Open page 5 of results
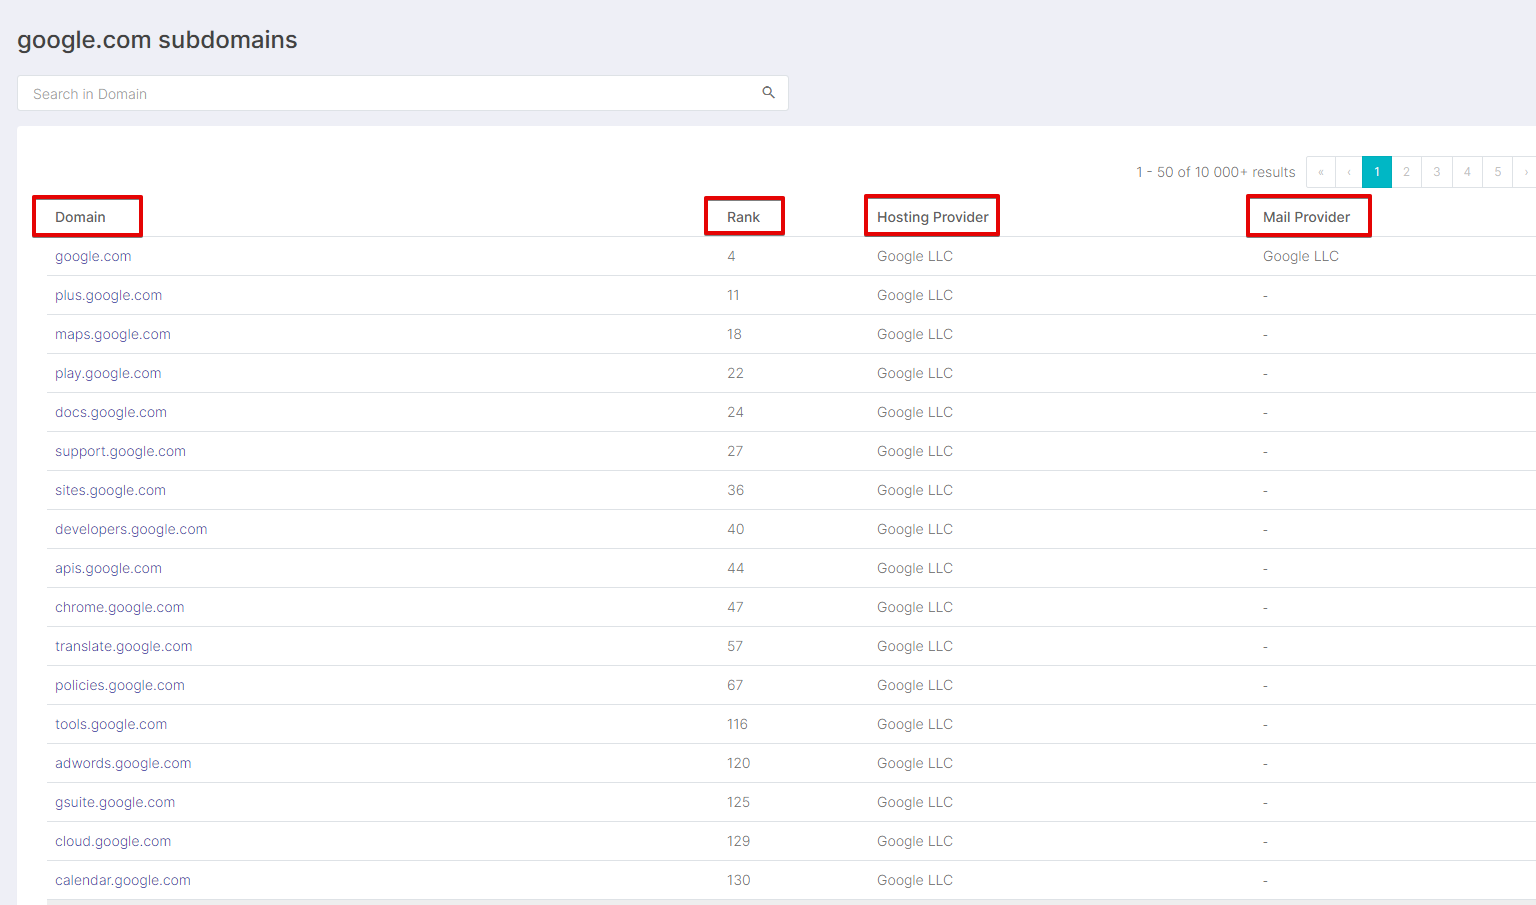Viewport: 1536px width, 905px height. point(1497,172)
